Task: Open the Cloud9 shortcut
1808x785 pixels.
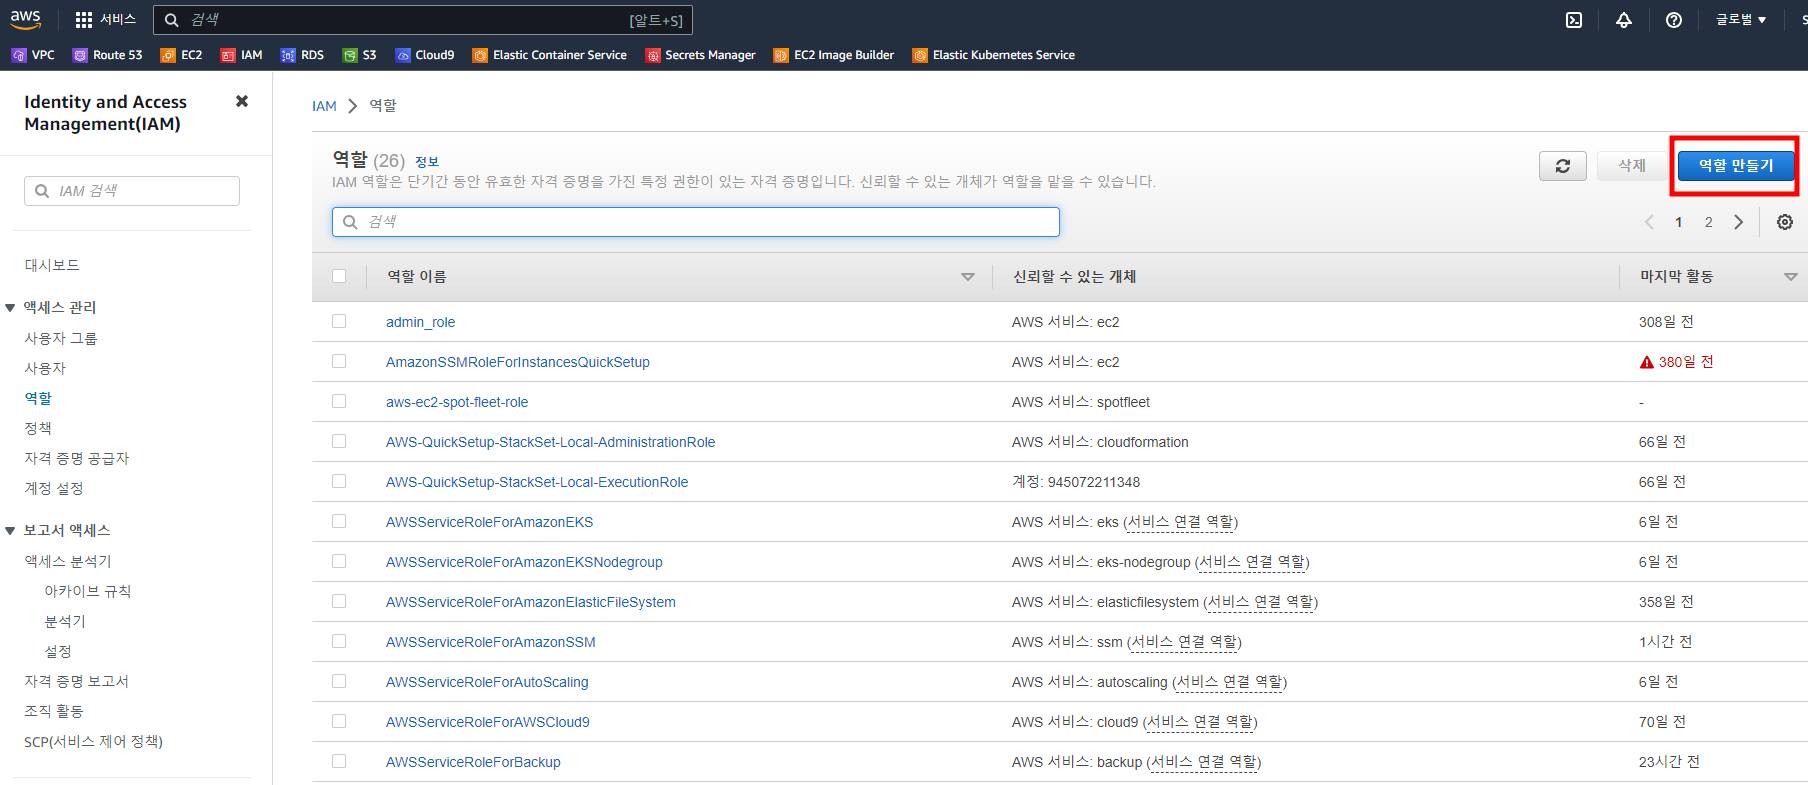Action: (x=424, y=55)
